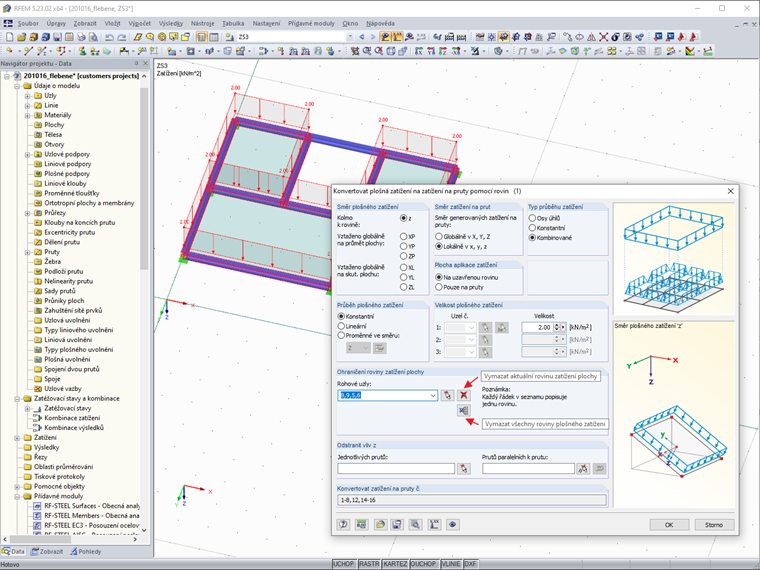Image resolution: width=760 pixels, height=570 pixels.
Task: Toggle DXF in status bar
Action: coord(471,564)
